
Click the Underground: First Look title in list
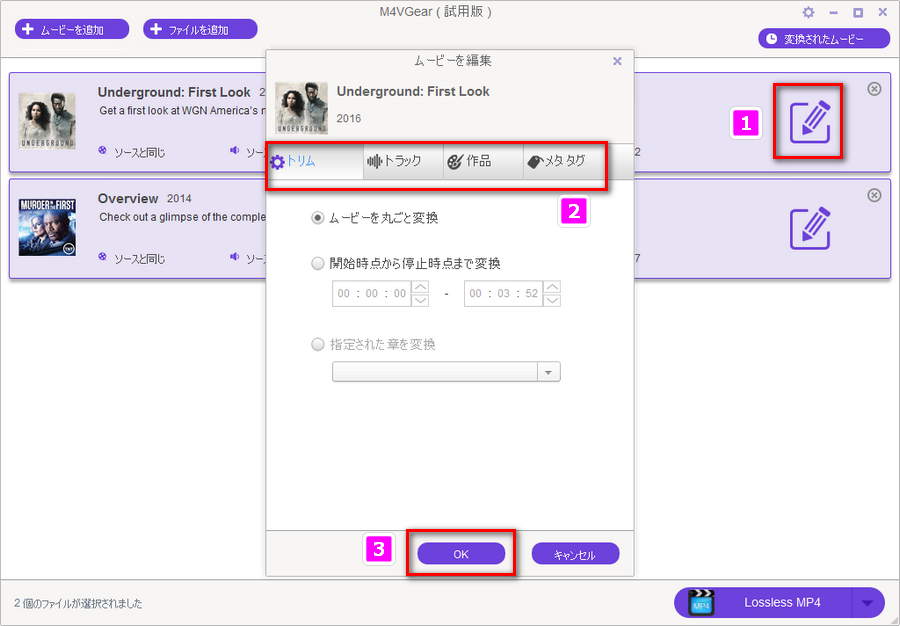174,92
